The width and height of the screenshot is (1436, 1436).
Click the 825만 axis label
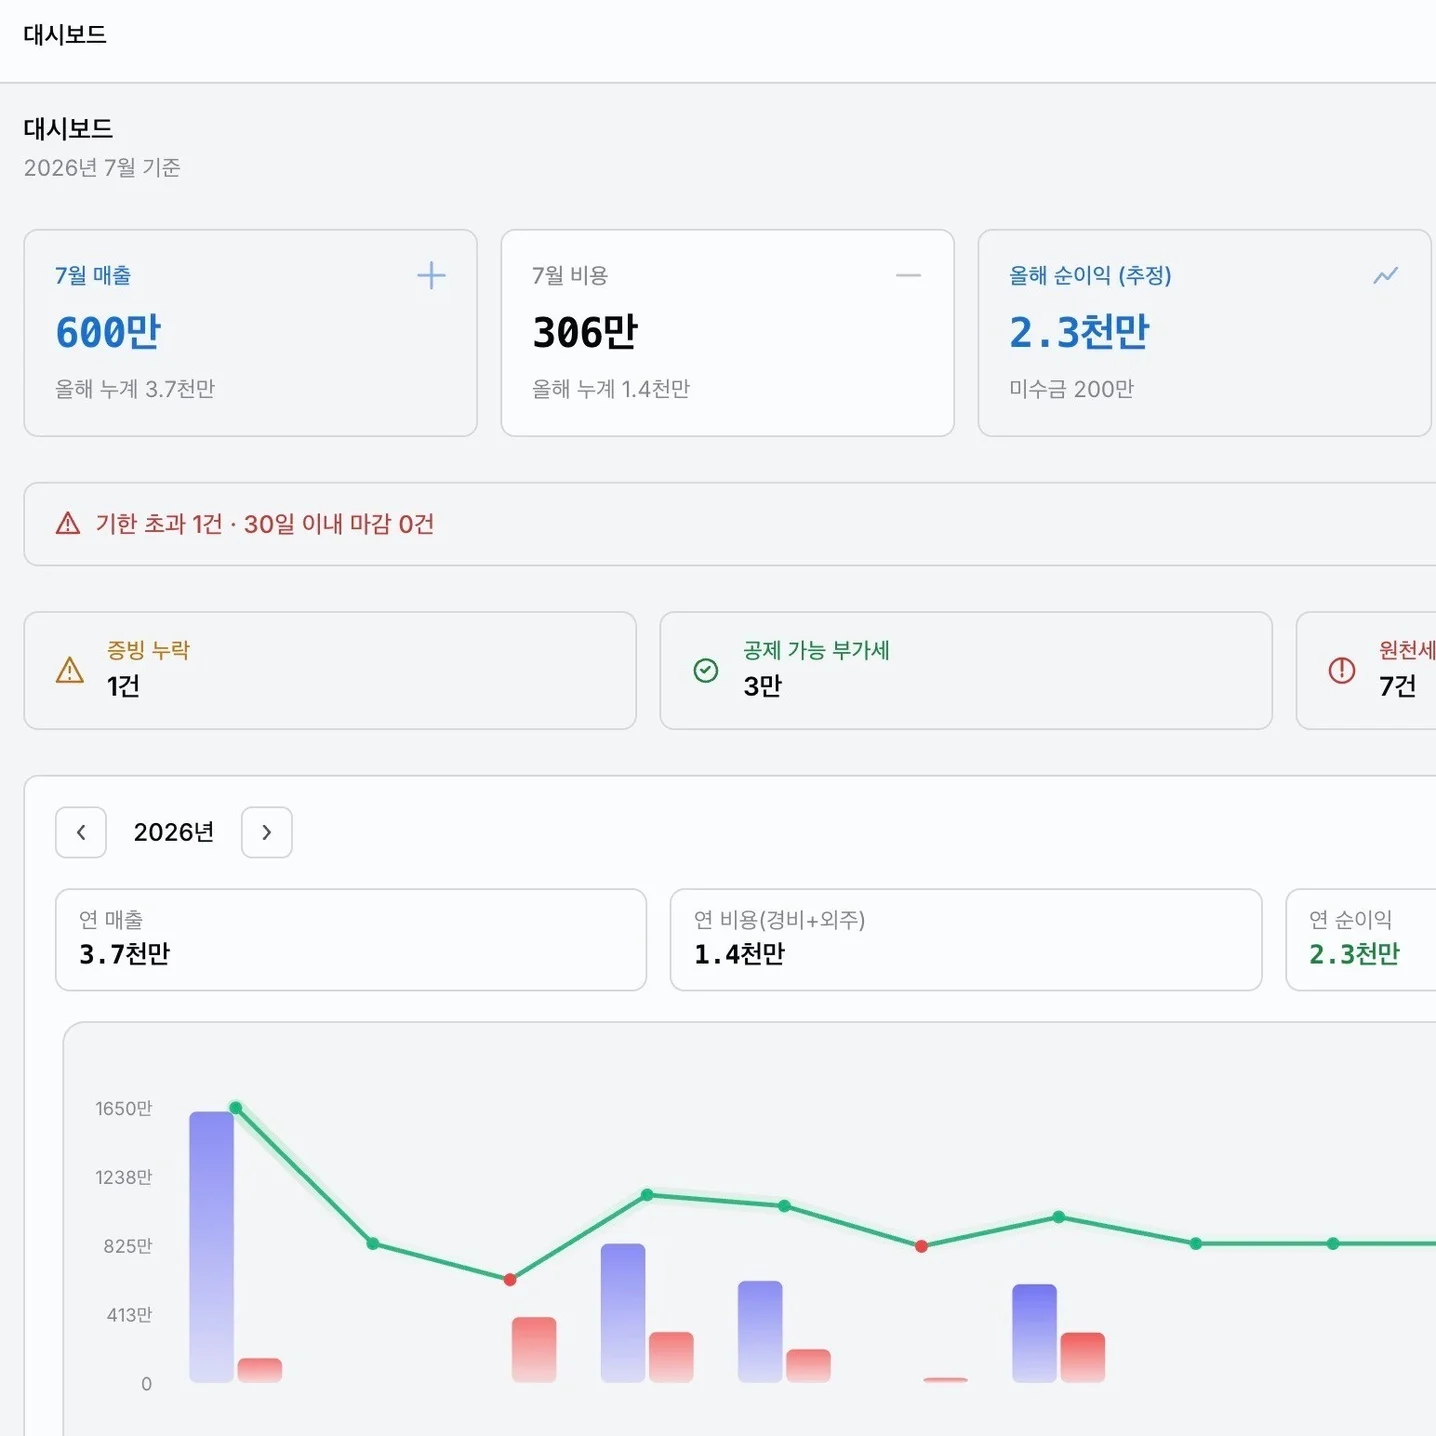[128, 1246]
